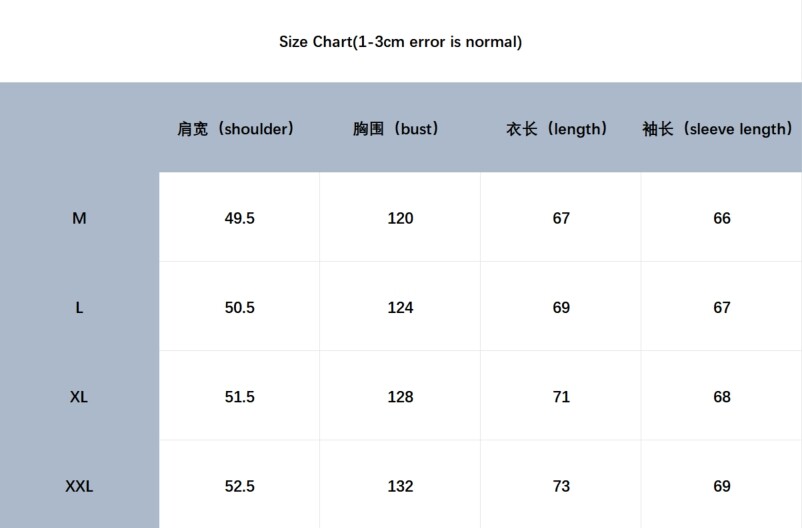
Task: Select the bust column header
Action: (396, 129)
